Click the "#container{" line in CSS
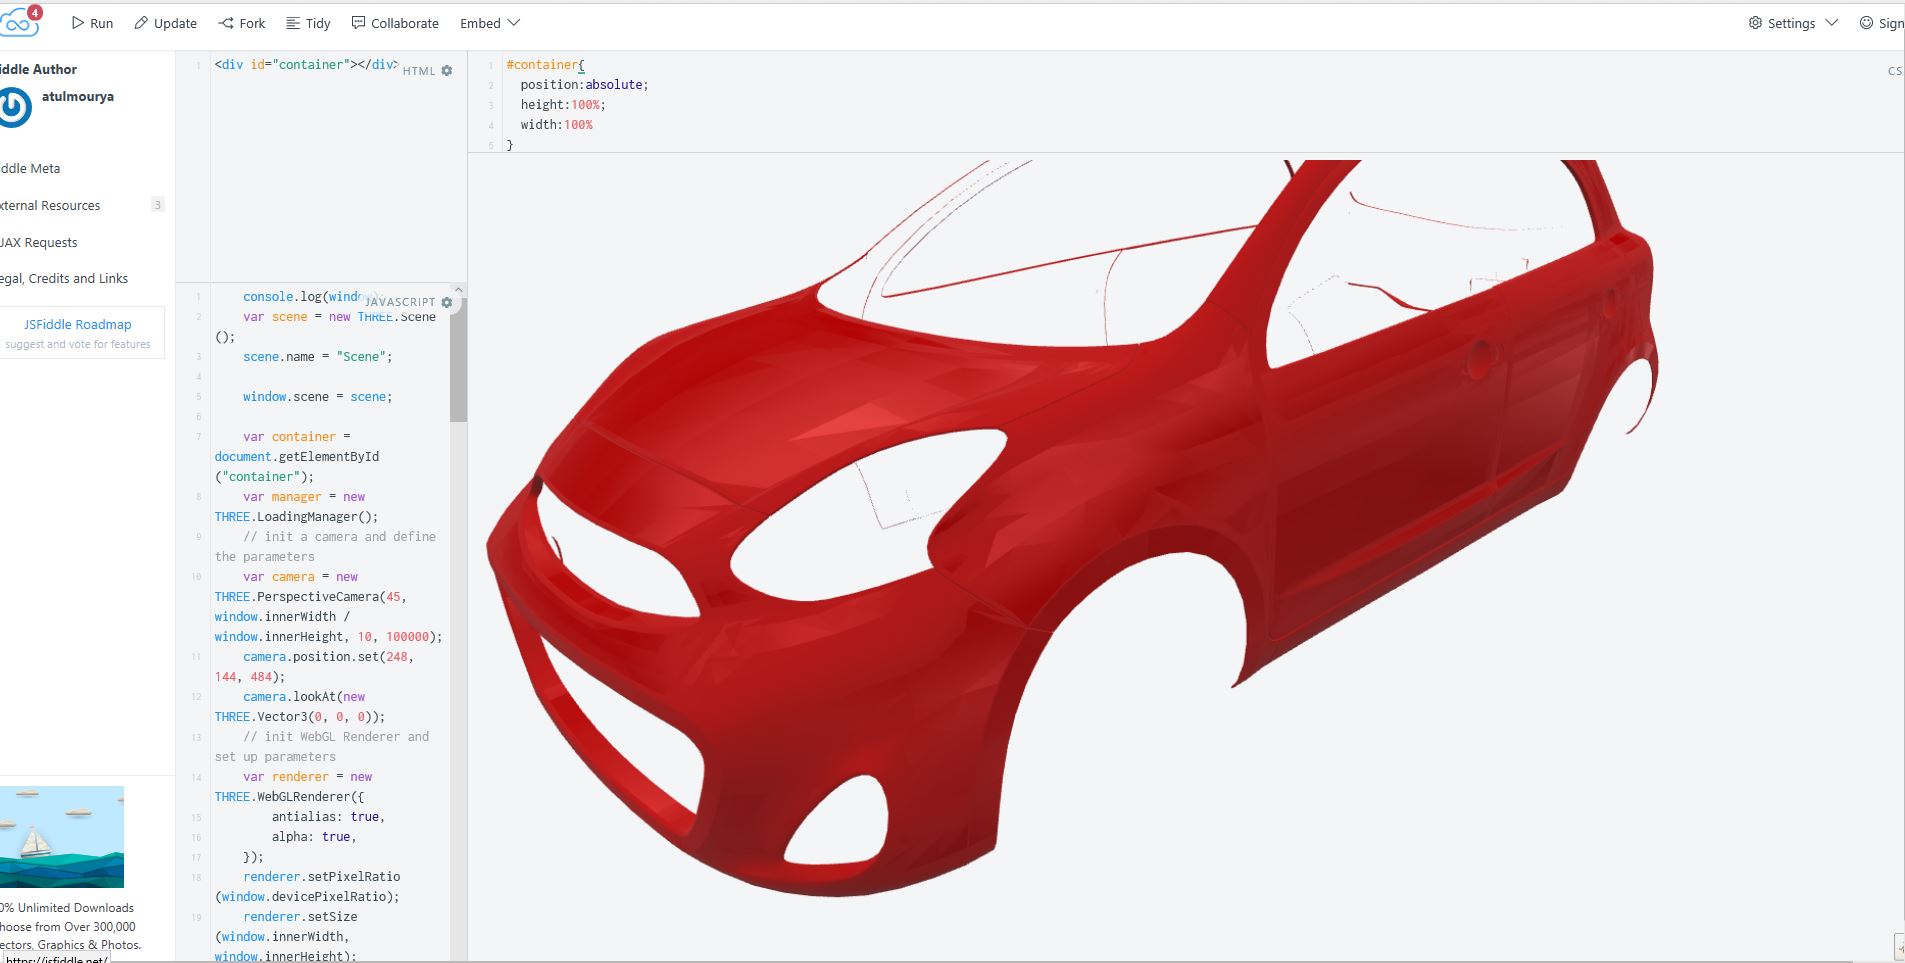The height and width of the screenshot is (963, 1905). 545,65
